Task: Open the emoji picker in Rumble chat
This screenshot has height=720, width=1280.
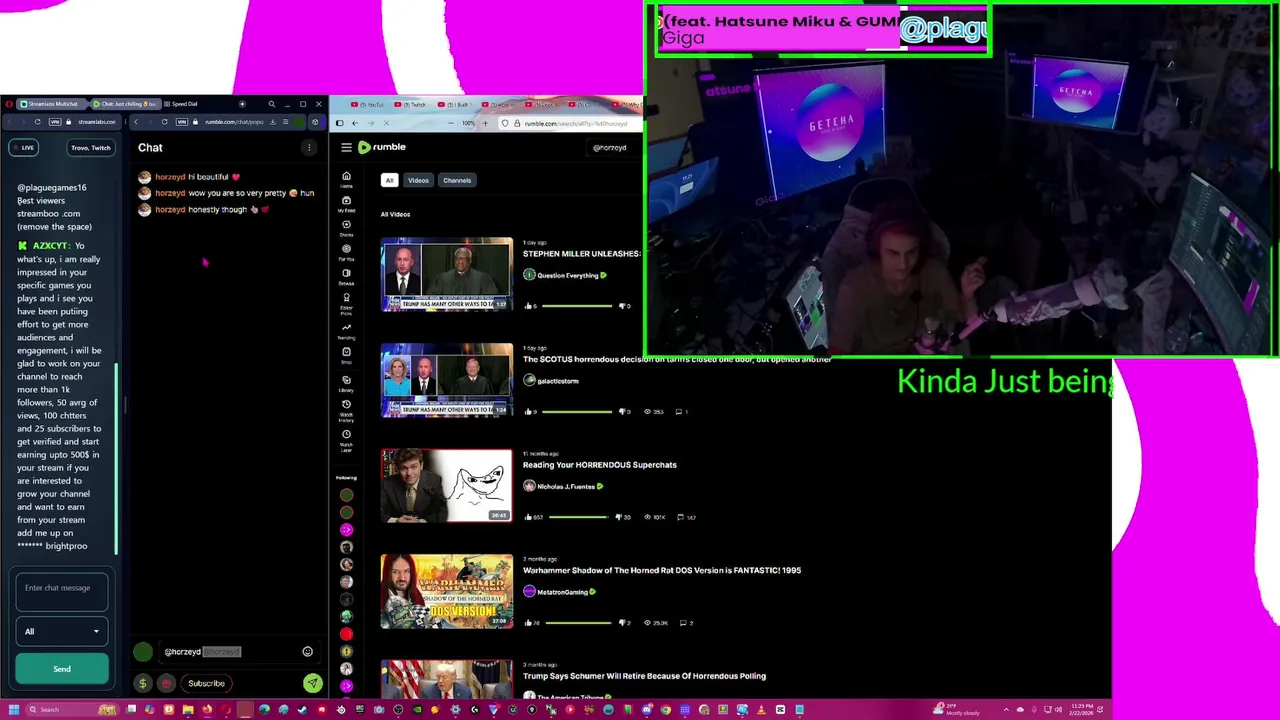Action: point(307,652)
